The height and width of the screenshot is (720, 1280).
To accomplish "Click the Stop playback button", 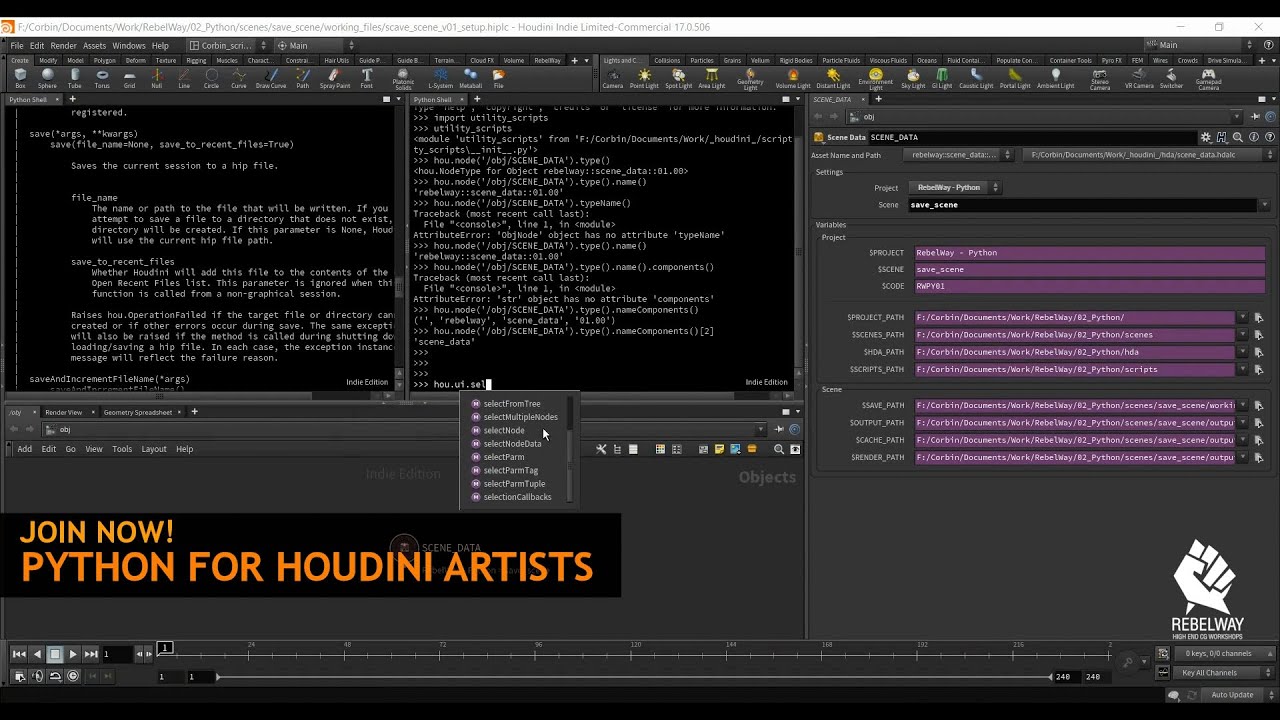I will click(55, 654).
